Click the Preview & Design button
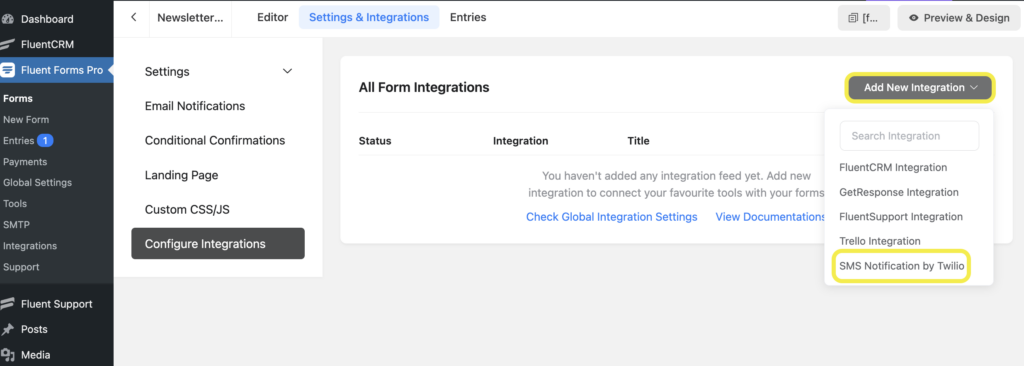The width and height of the screenshot is (1024, 366). coord(959,18)
